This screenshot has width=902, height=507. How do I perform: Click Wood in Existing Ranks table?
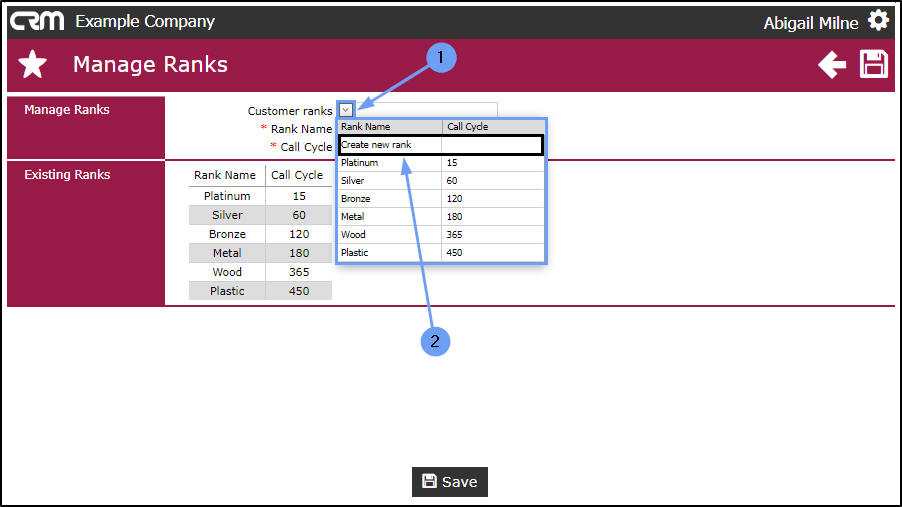pyautogui.click(x=227, y=272)
